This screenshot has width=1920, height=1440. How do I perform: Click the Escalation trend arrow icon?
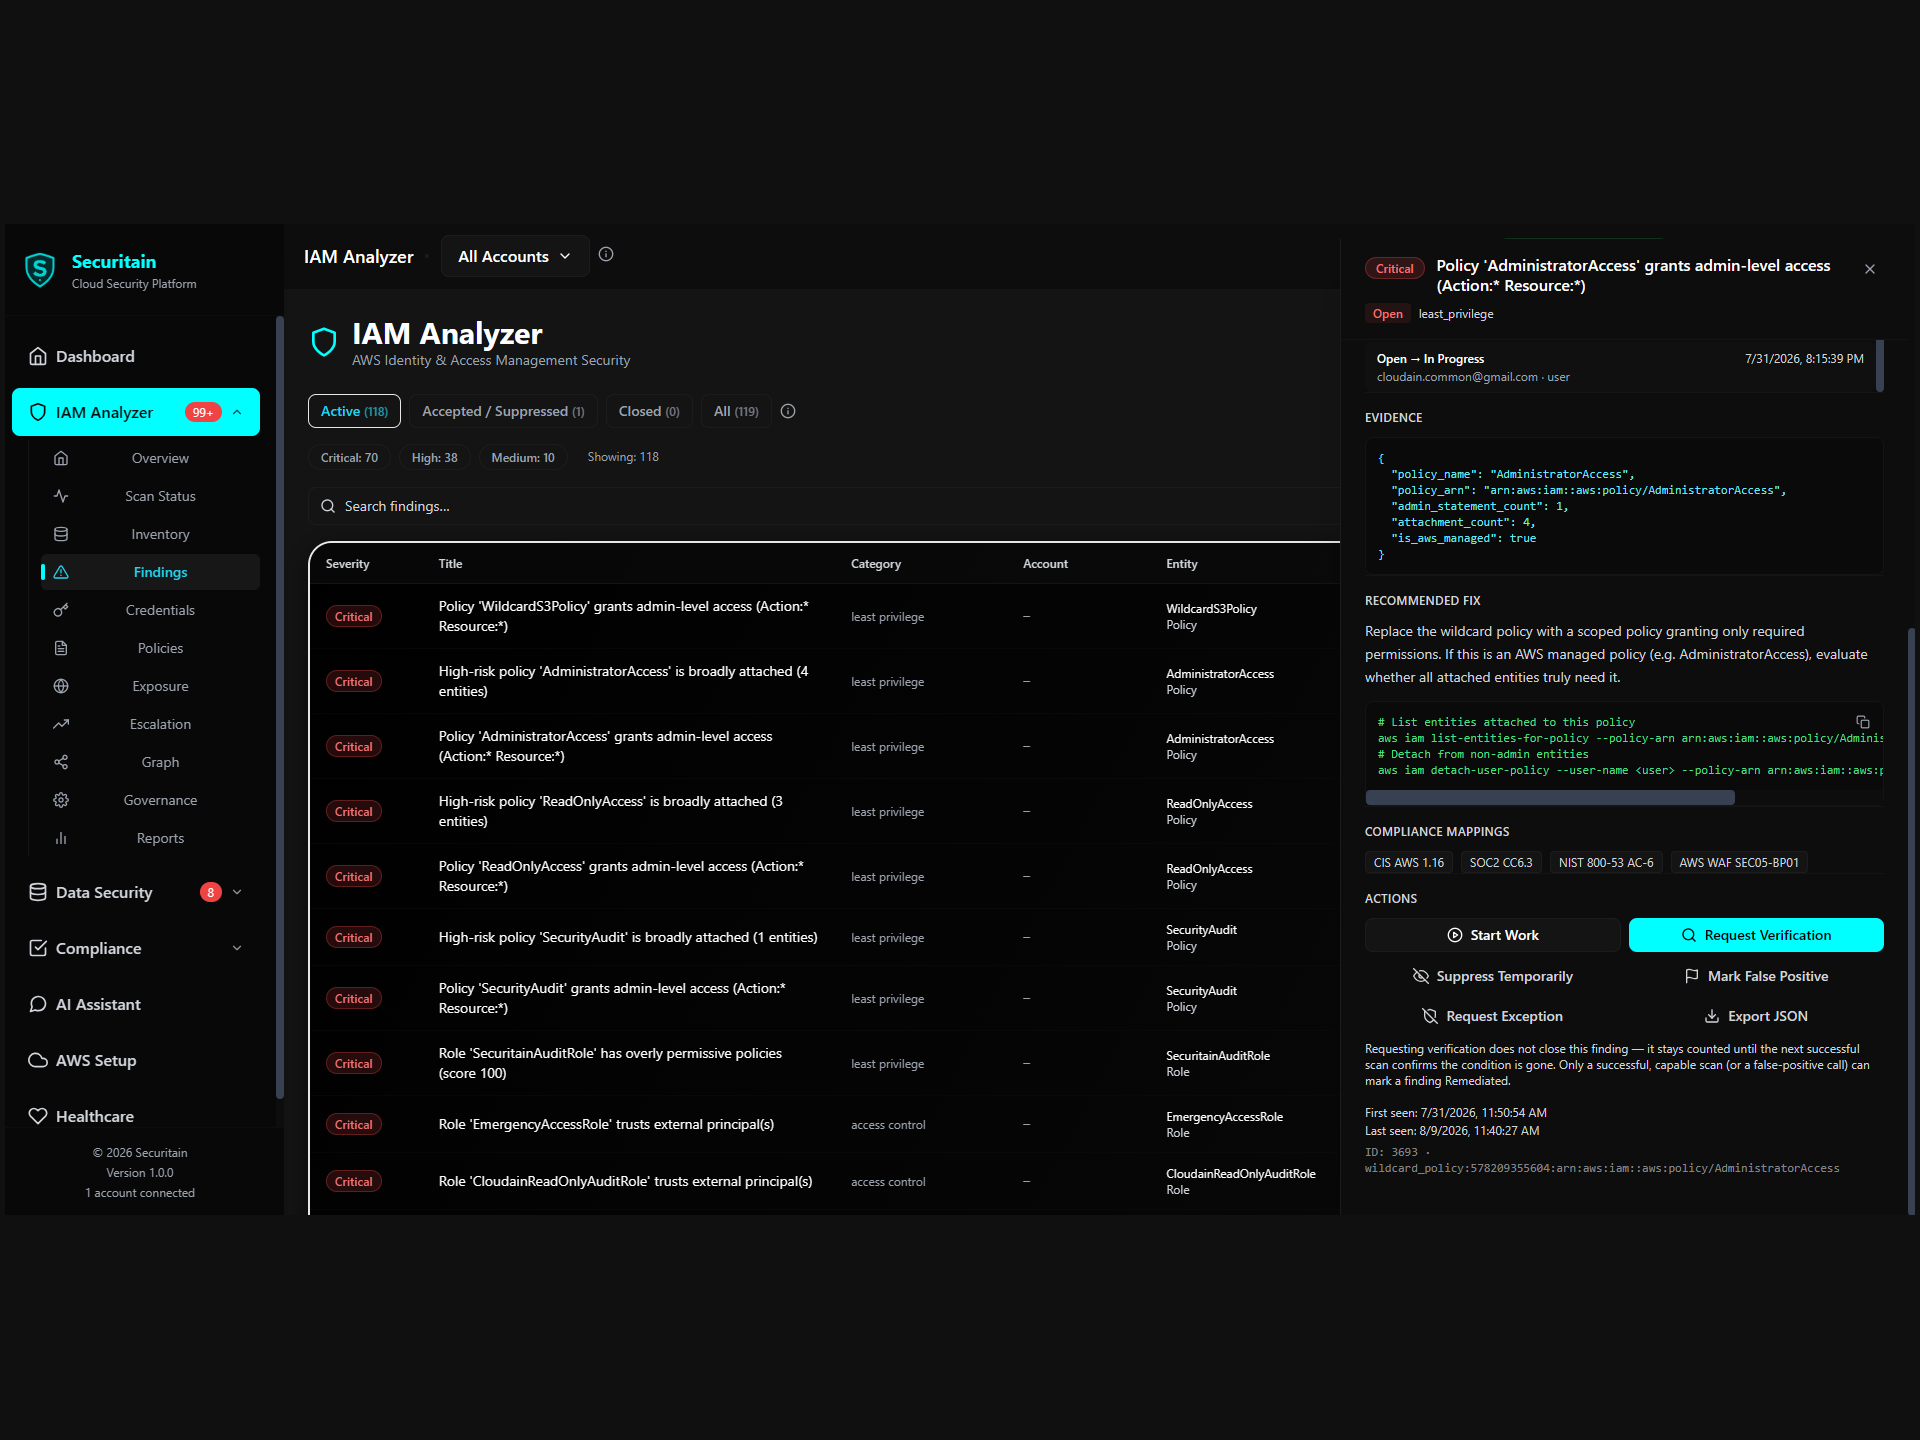(x=61, y=725)
